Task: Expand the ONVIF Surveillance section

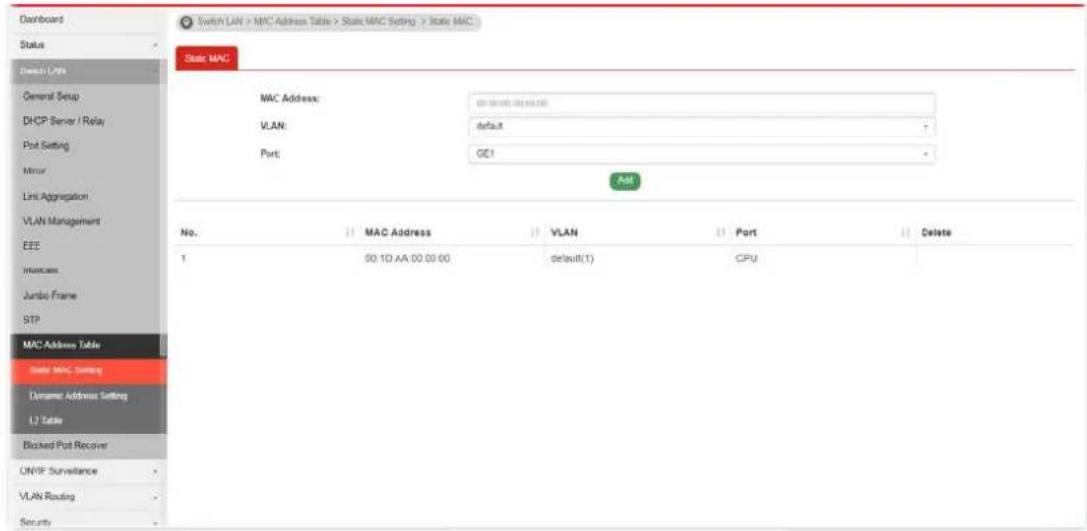Action: click(x=87, y=471)
